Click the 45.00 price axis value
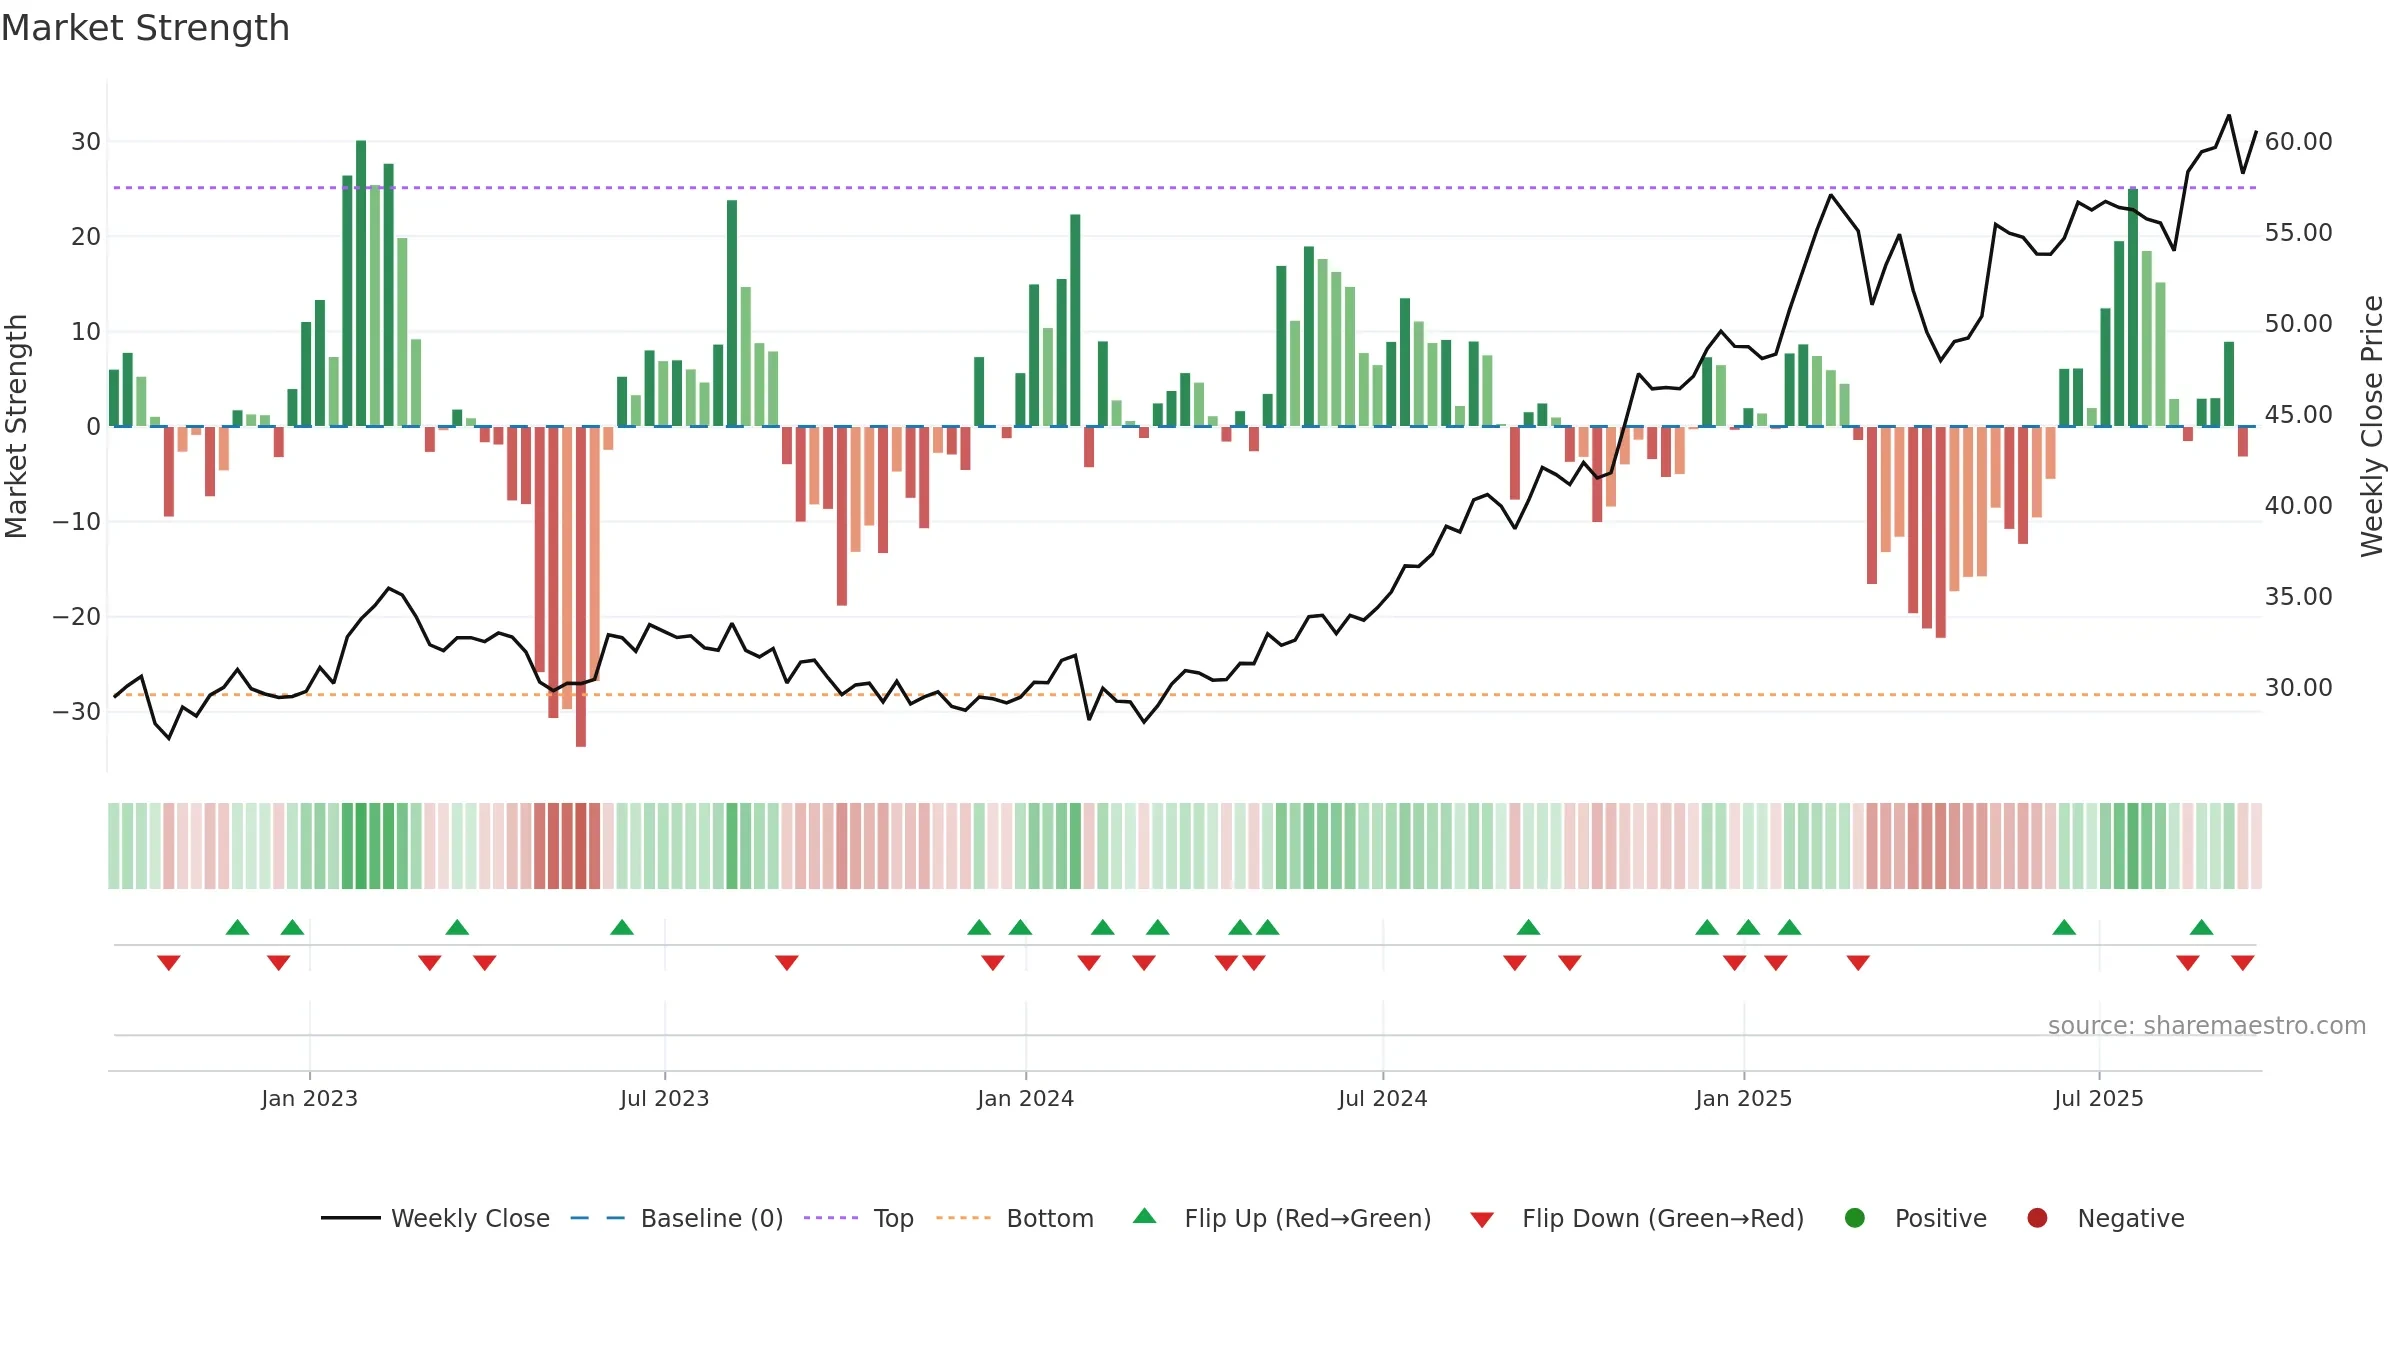This screenshot has height=1350, width=2400. [x=2298, y=415]
